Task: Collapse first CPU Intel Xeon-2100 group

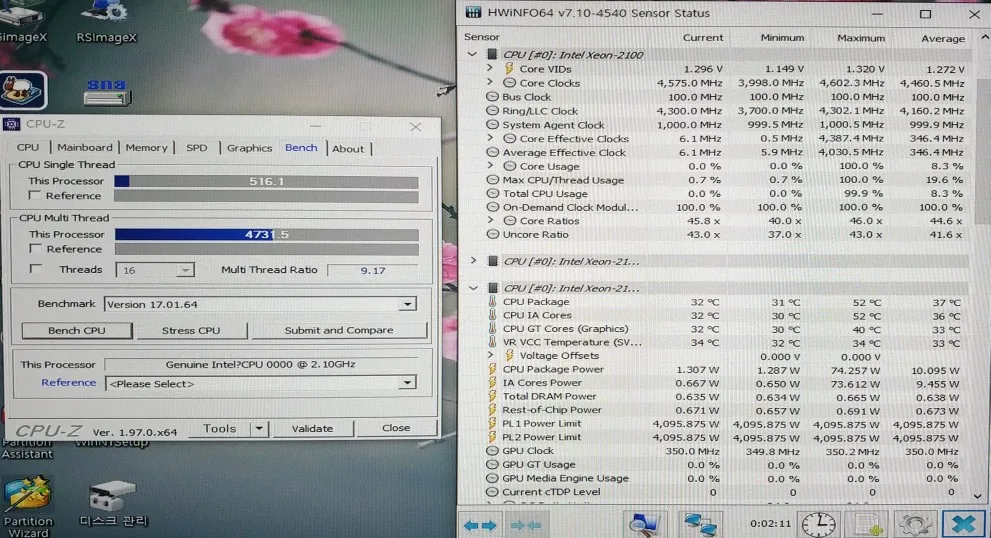Action: [x=472, y=54]
